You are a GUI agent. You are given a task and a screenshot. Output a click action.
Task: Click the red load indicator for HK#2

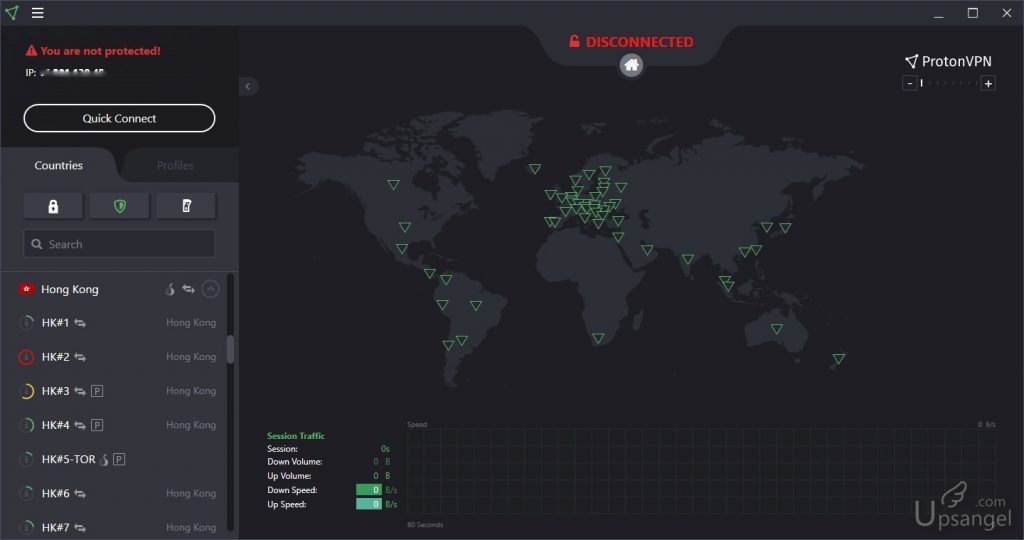26,357
